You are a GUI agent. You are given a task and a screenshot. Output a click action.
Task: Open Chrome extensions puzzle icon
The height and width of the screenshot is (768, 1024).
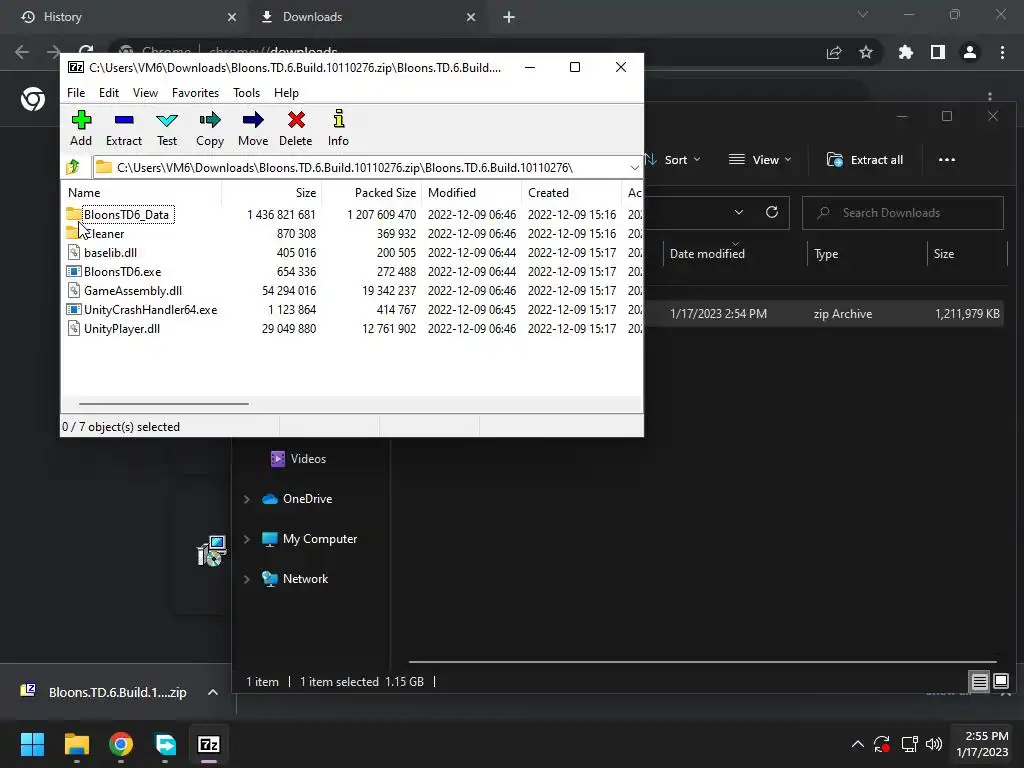(x=905, y=52)
